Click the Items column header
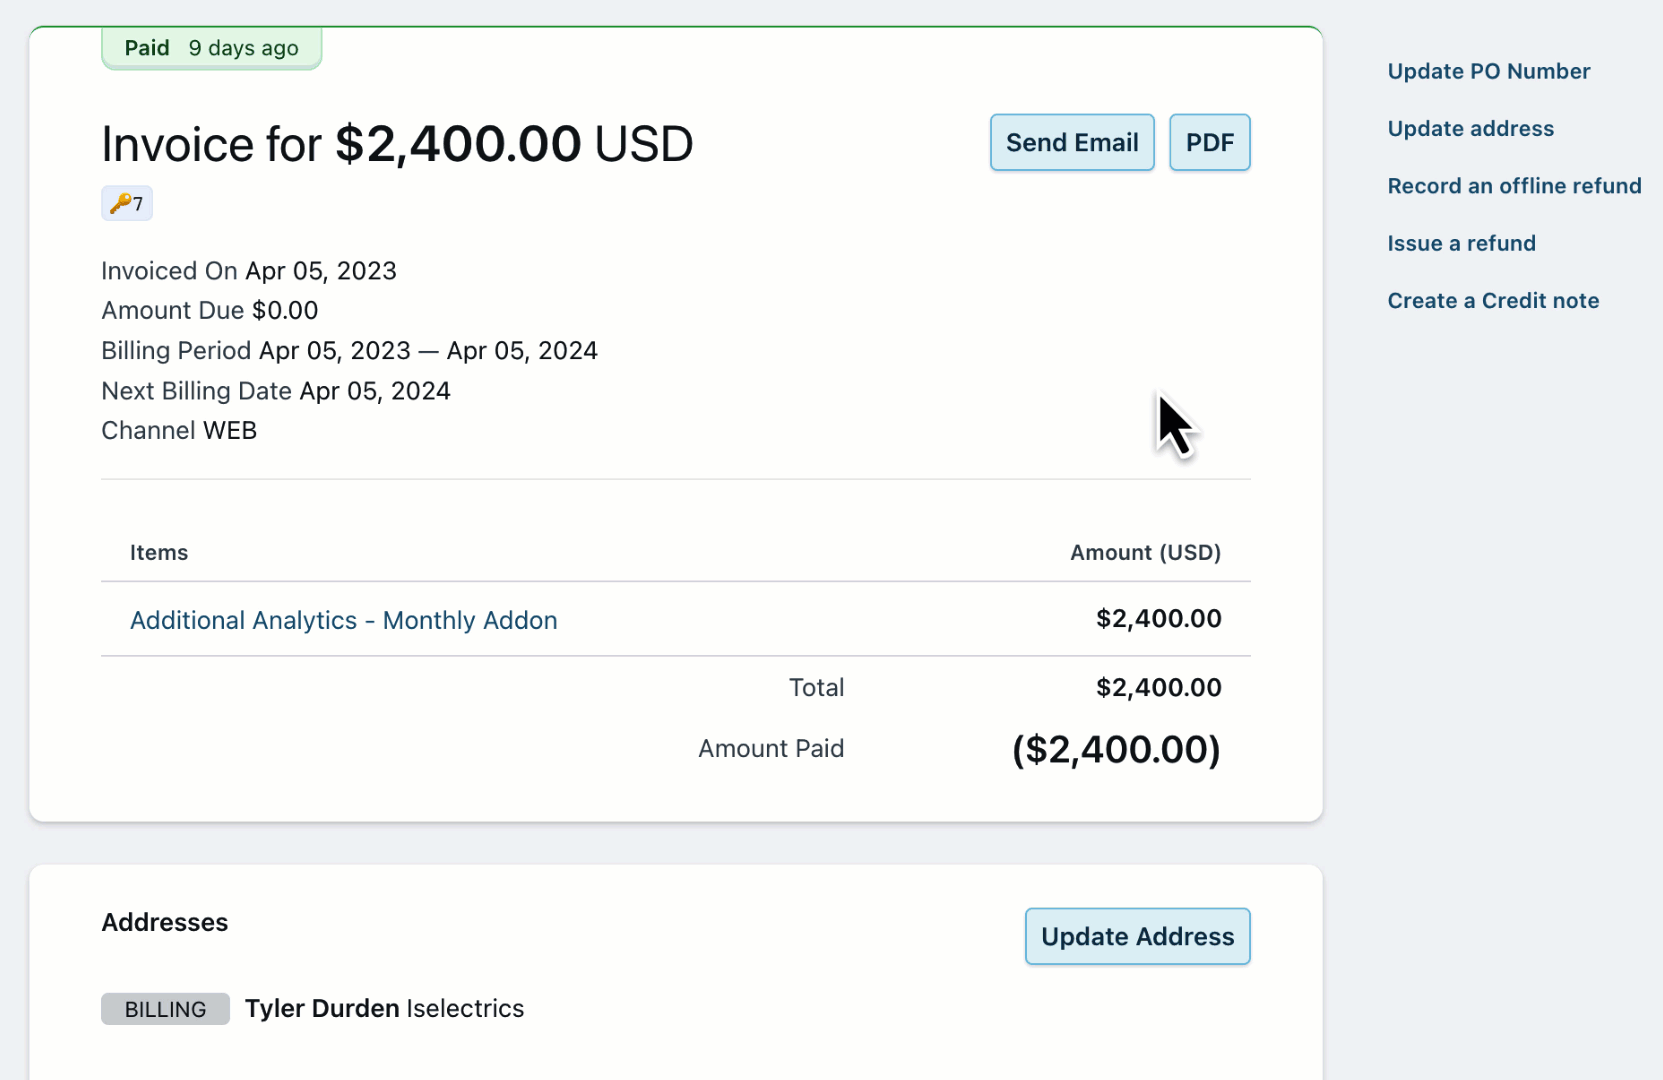 click(159, 553)
